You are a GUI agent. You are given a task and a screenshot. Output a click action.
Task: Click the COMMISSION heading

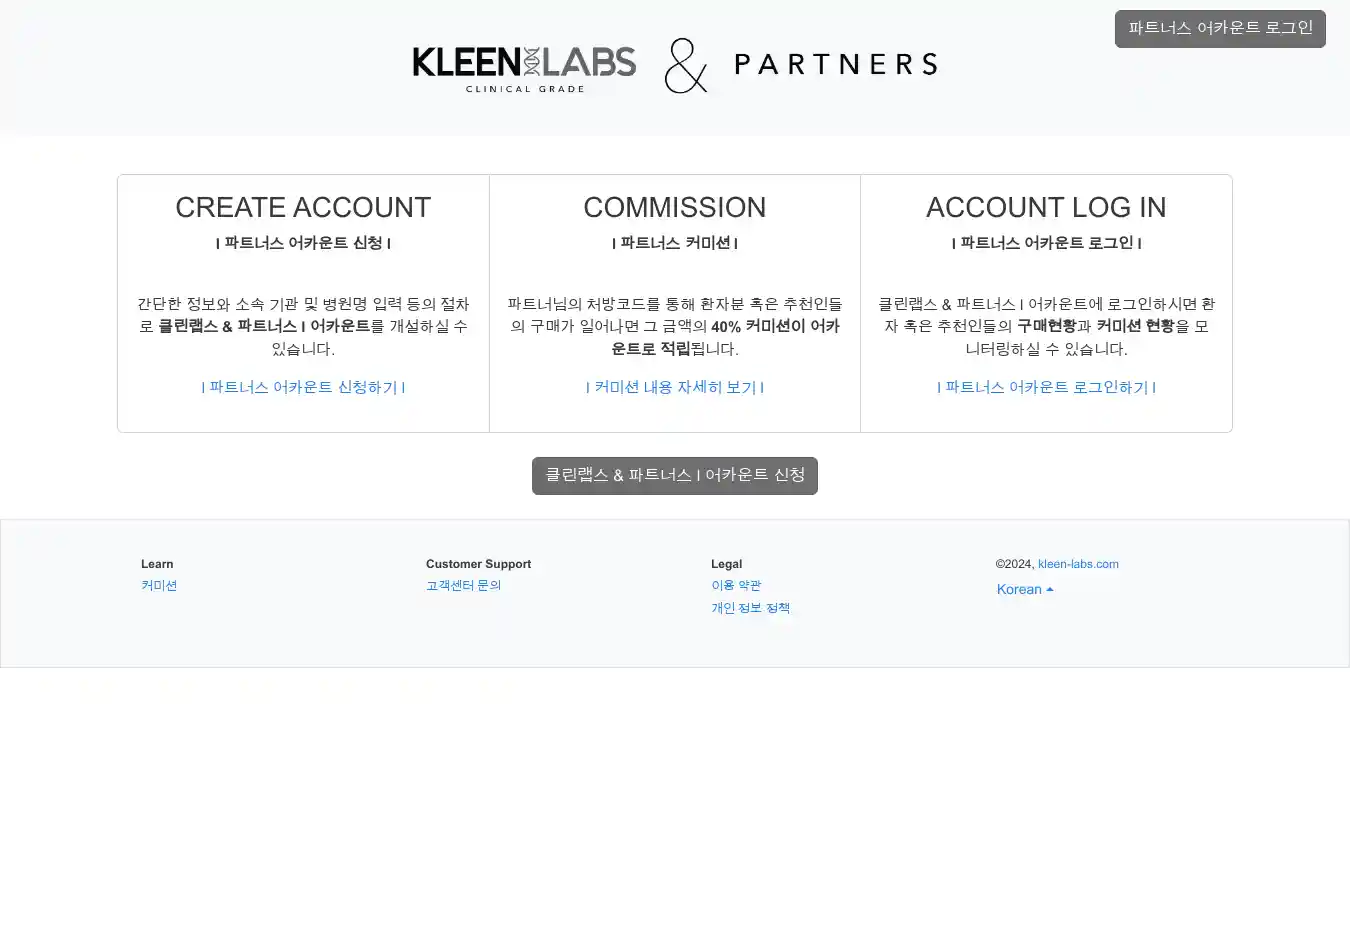(675, 207)
